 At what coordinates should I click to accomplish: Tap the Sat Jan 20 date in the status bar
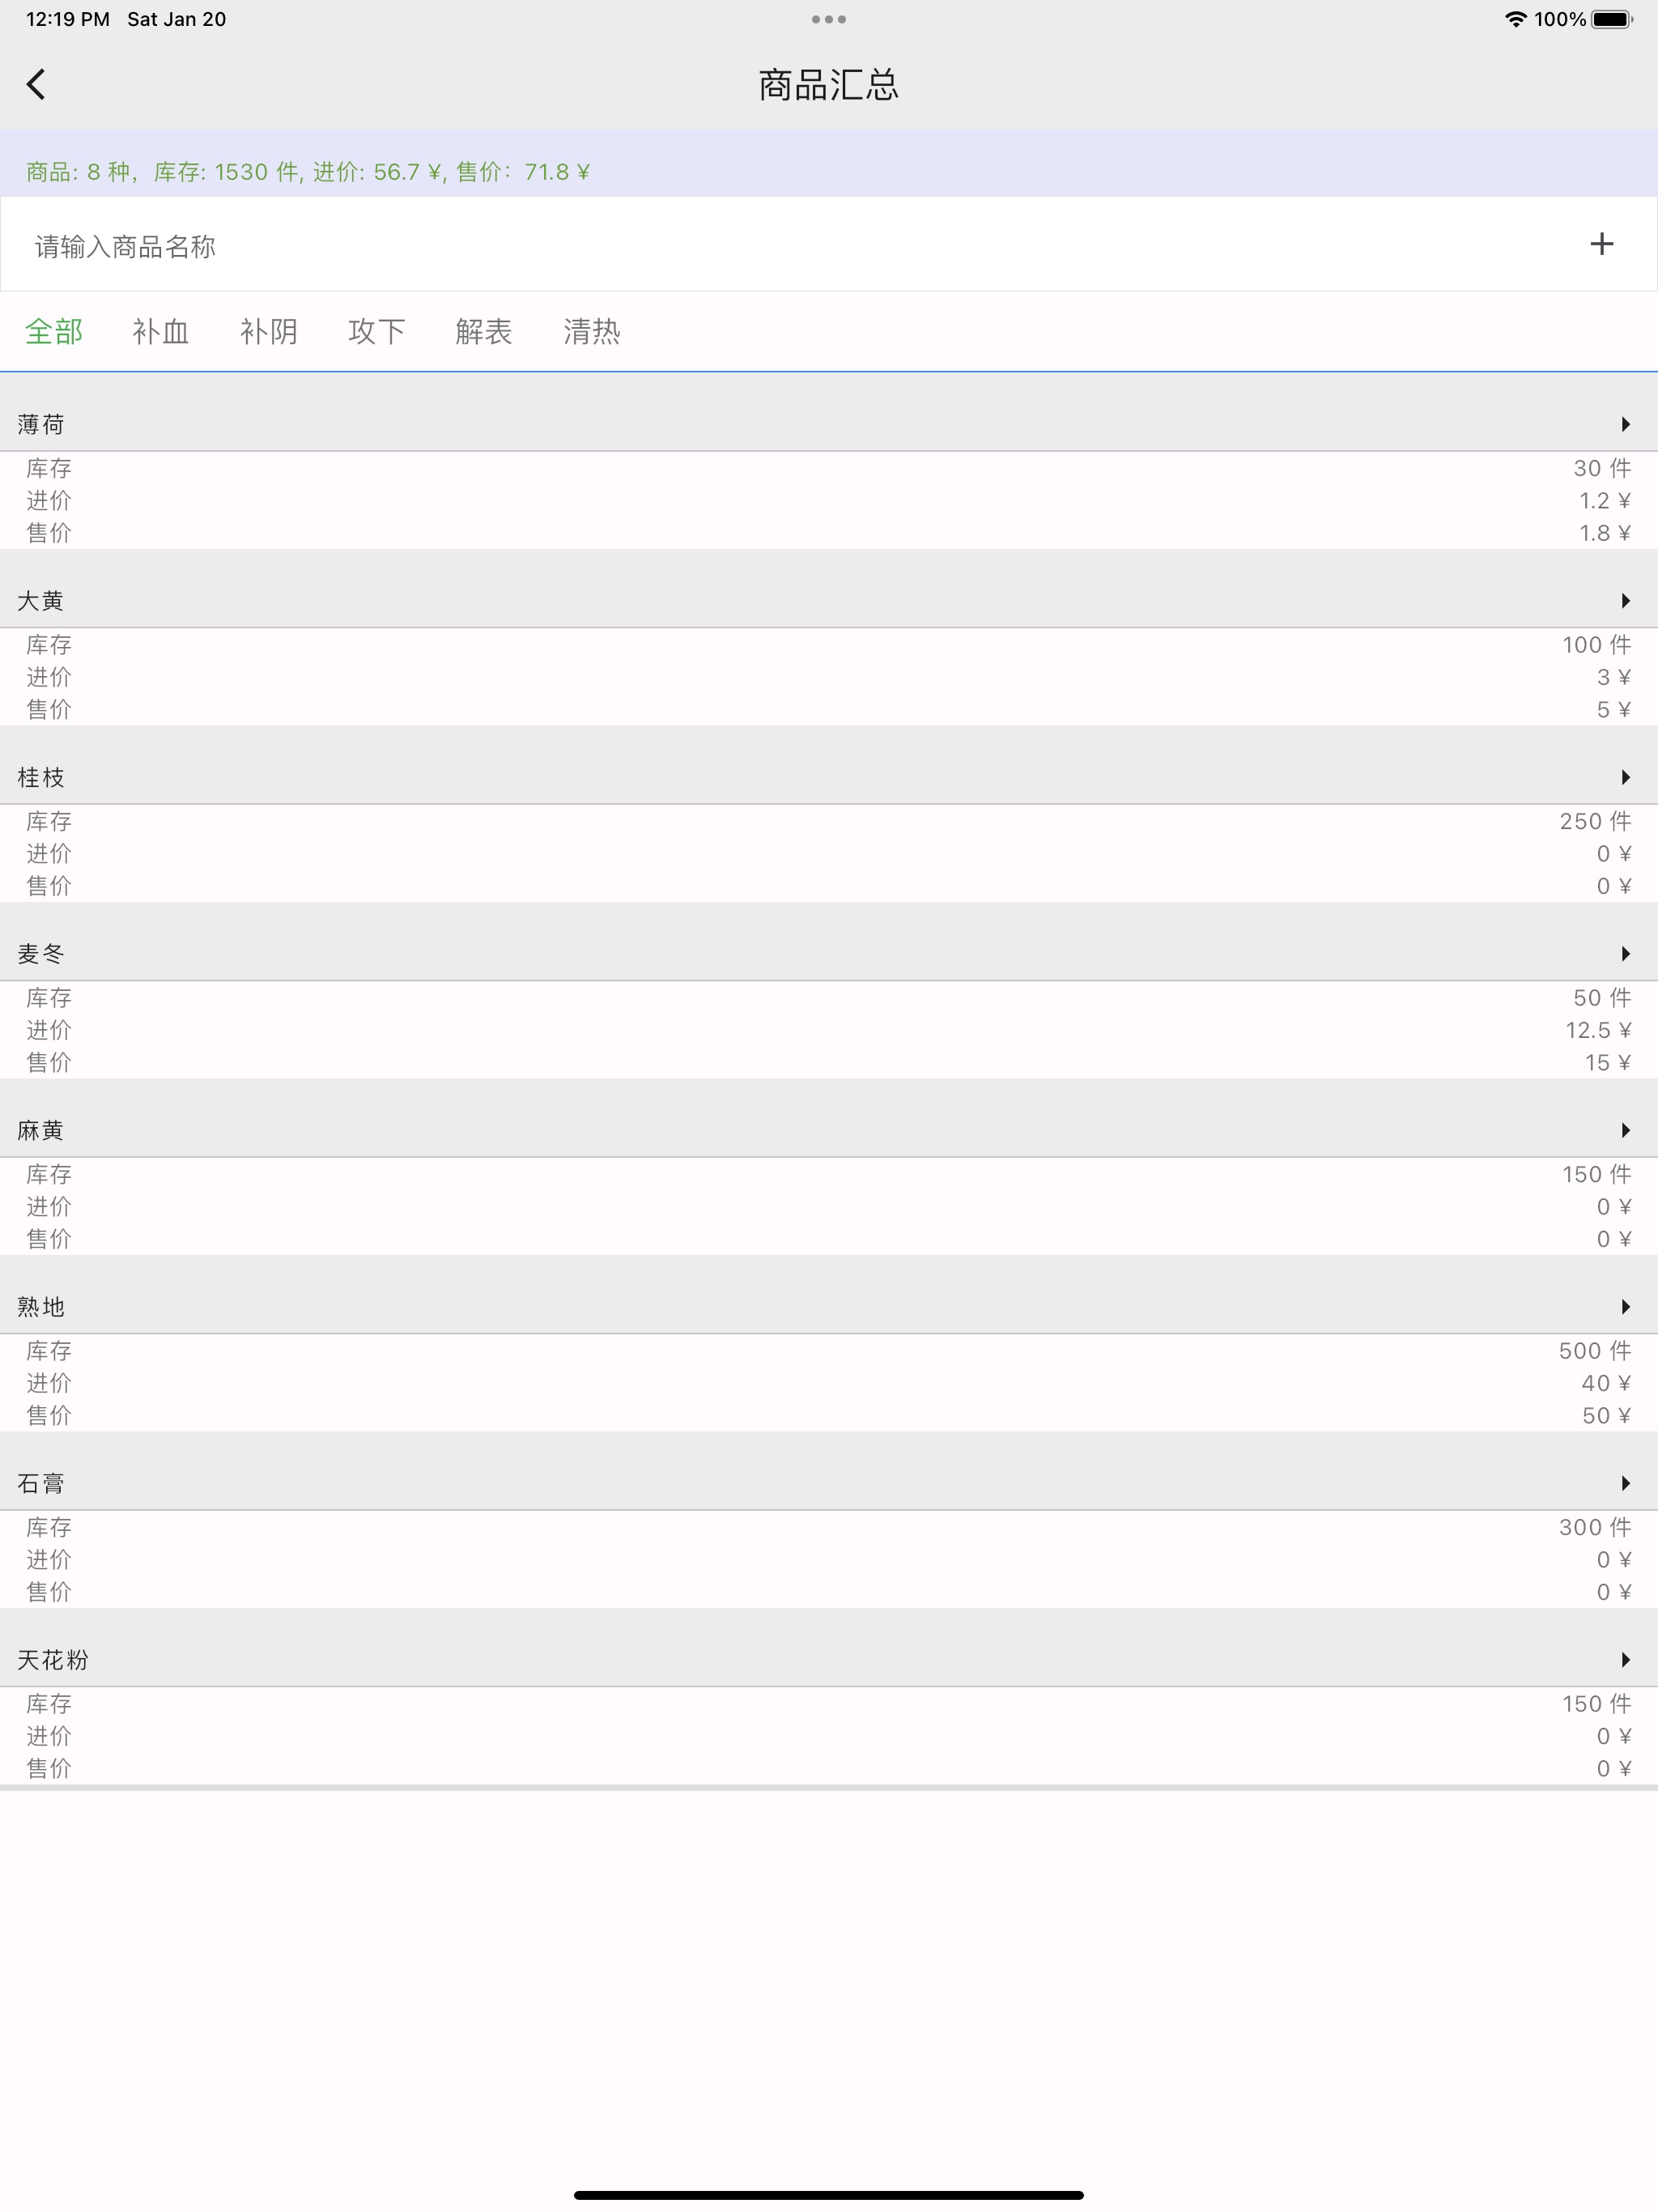(177, 19)
